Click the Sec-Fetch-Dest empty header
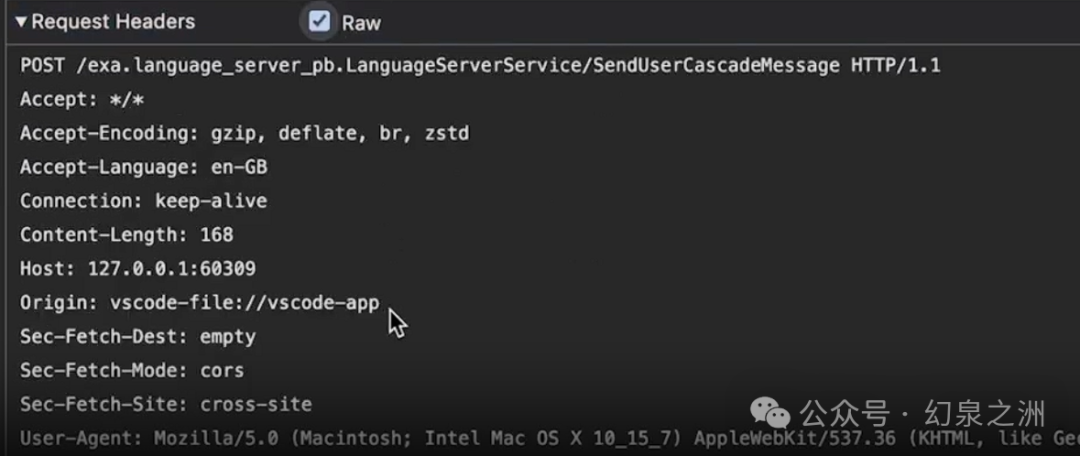The image size is (1080, 456). click(x=138, y=337)
